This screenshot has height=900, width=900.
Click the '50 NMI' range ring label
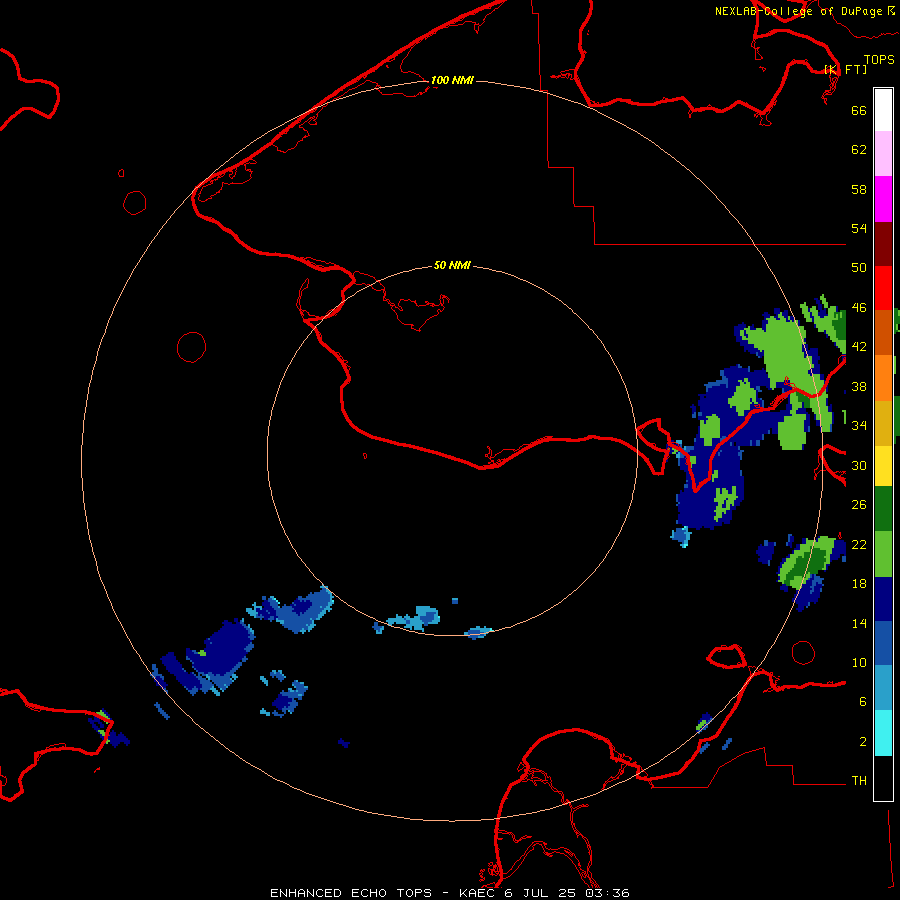coord(452,265)
